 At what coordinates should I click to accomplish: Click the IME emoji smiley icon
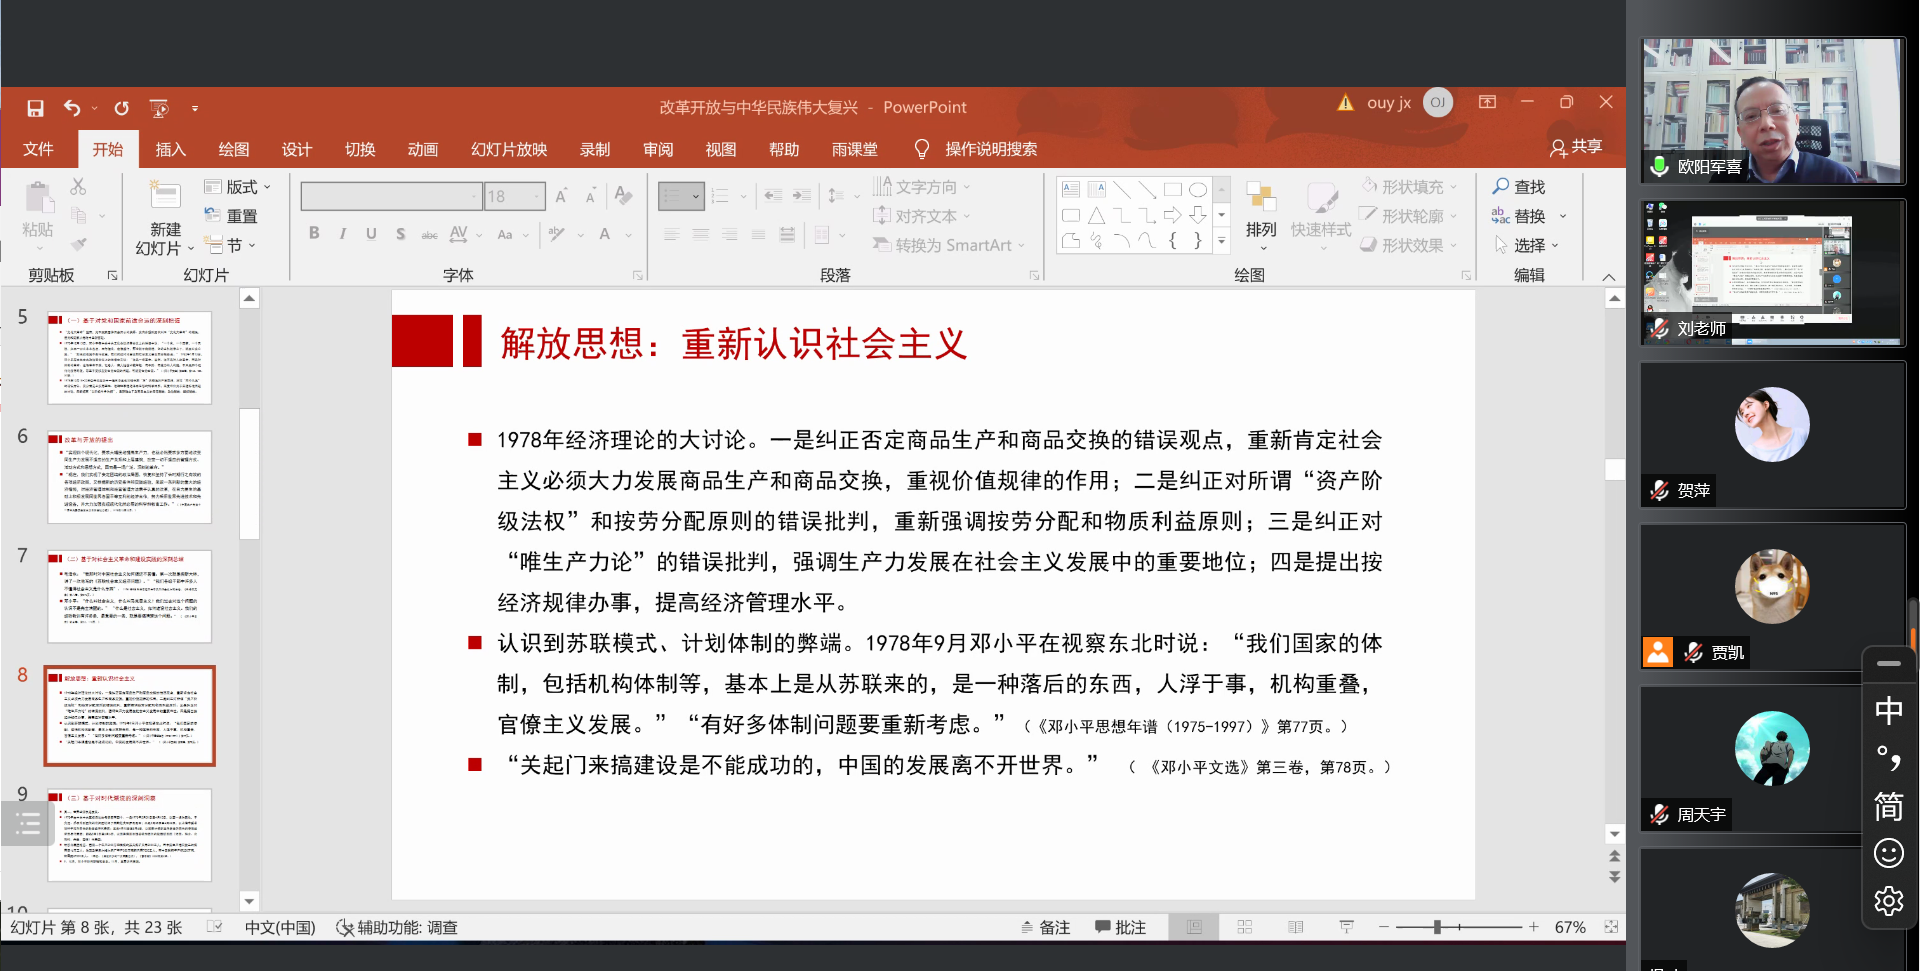coord(1888,853)
